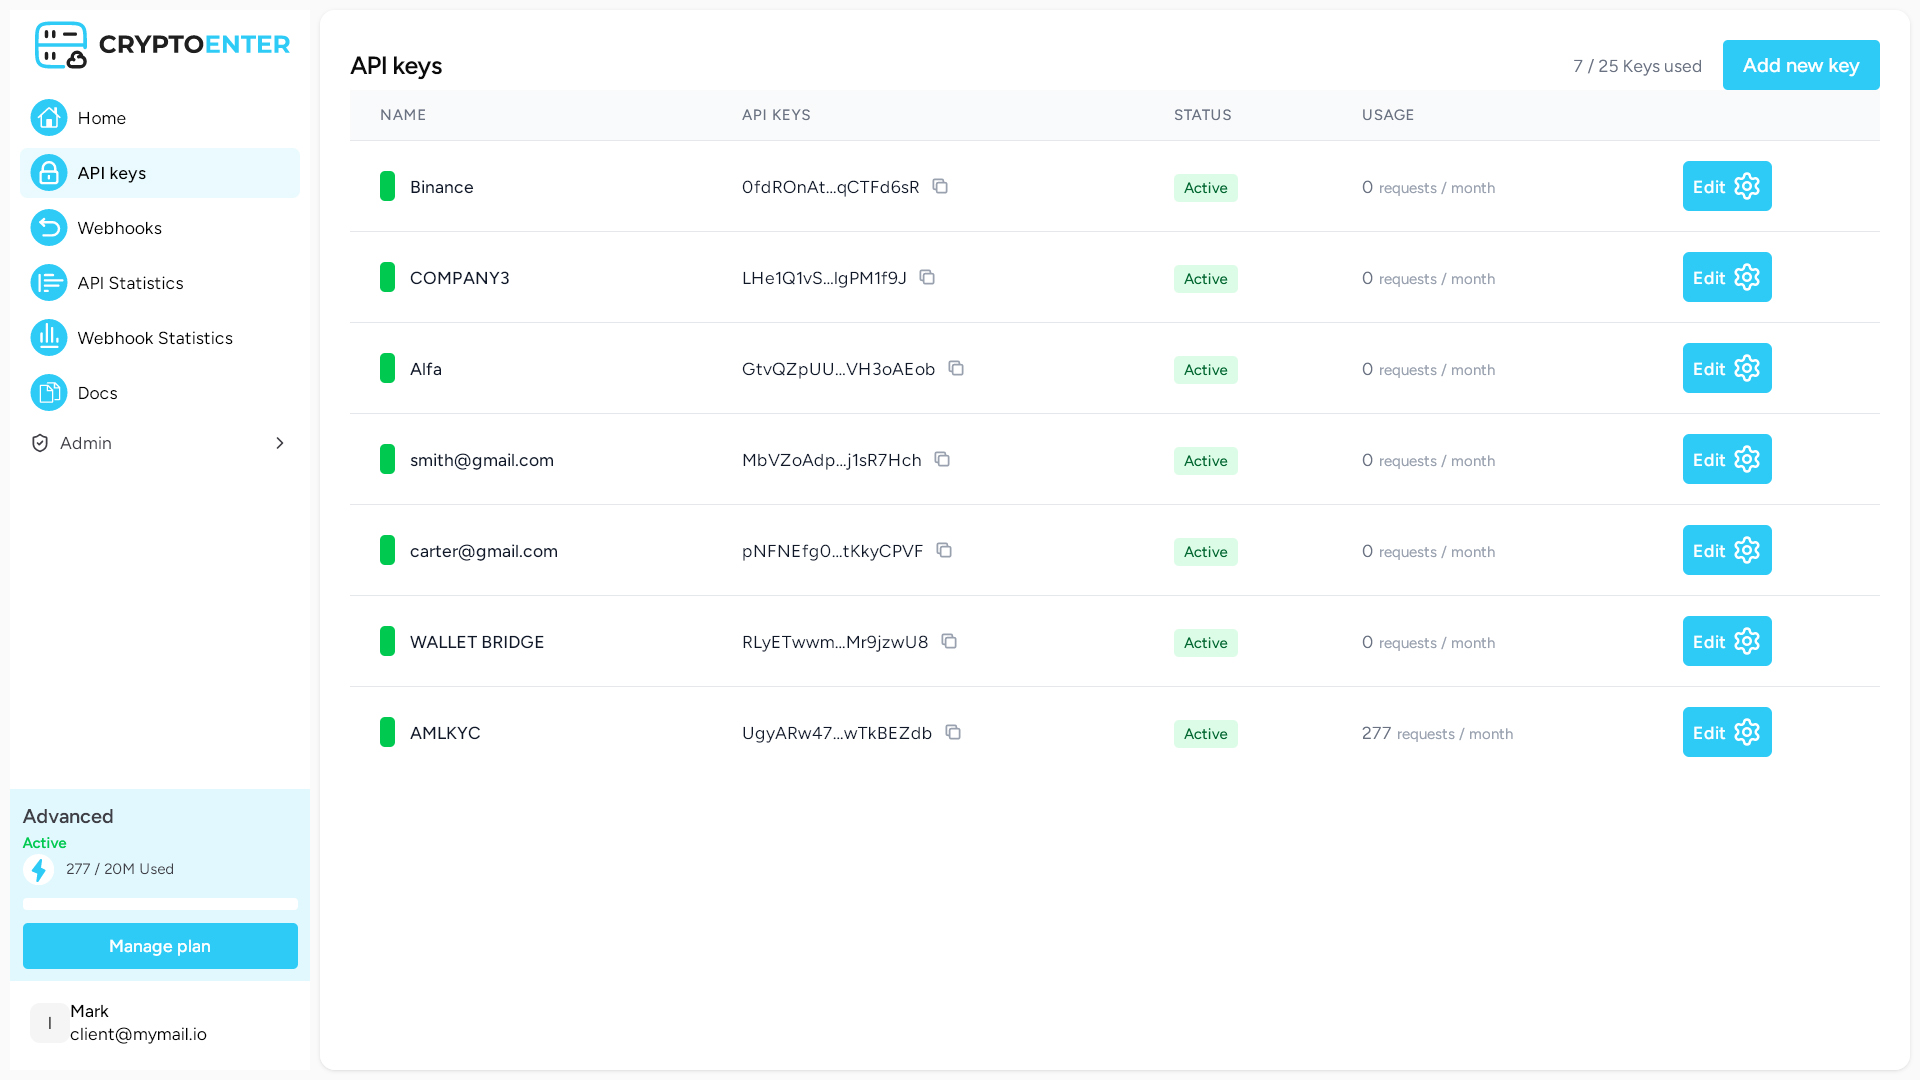Image resolution: width=1920 pixels, height=1080 pixels.
Task: Click the green status indicator for Binance
Action: tap(387, 186)
